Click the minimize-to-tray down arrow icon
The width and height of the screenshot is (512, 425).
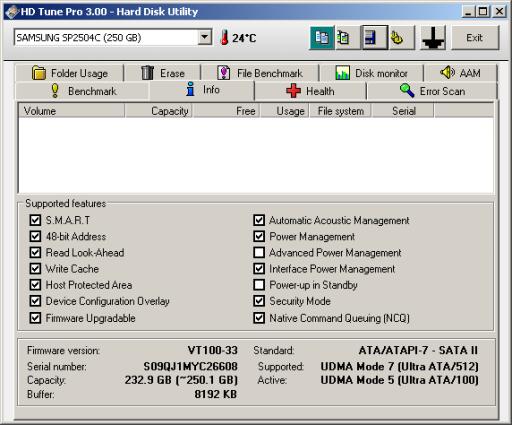433,38
